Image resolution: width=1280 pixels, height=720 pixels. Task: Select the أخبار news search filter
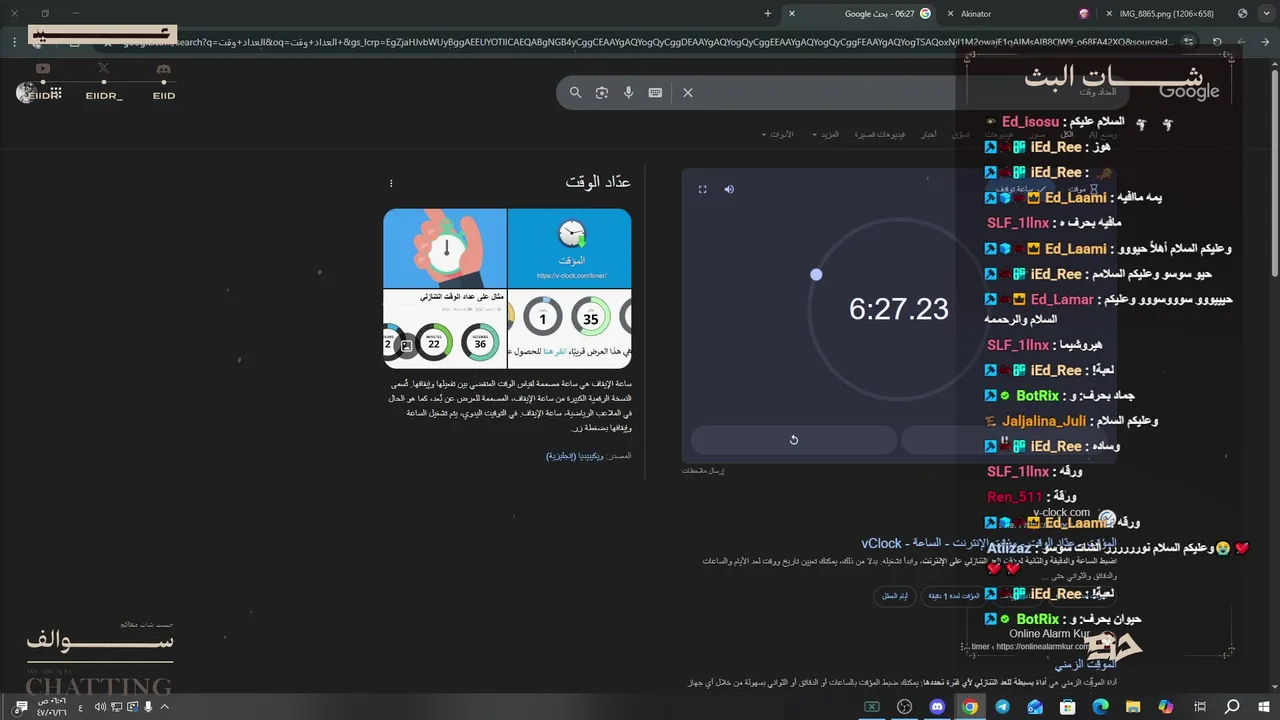click(x=929, y=134)
